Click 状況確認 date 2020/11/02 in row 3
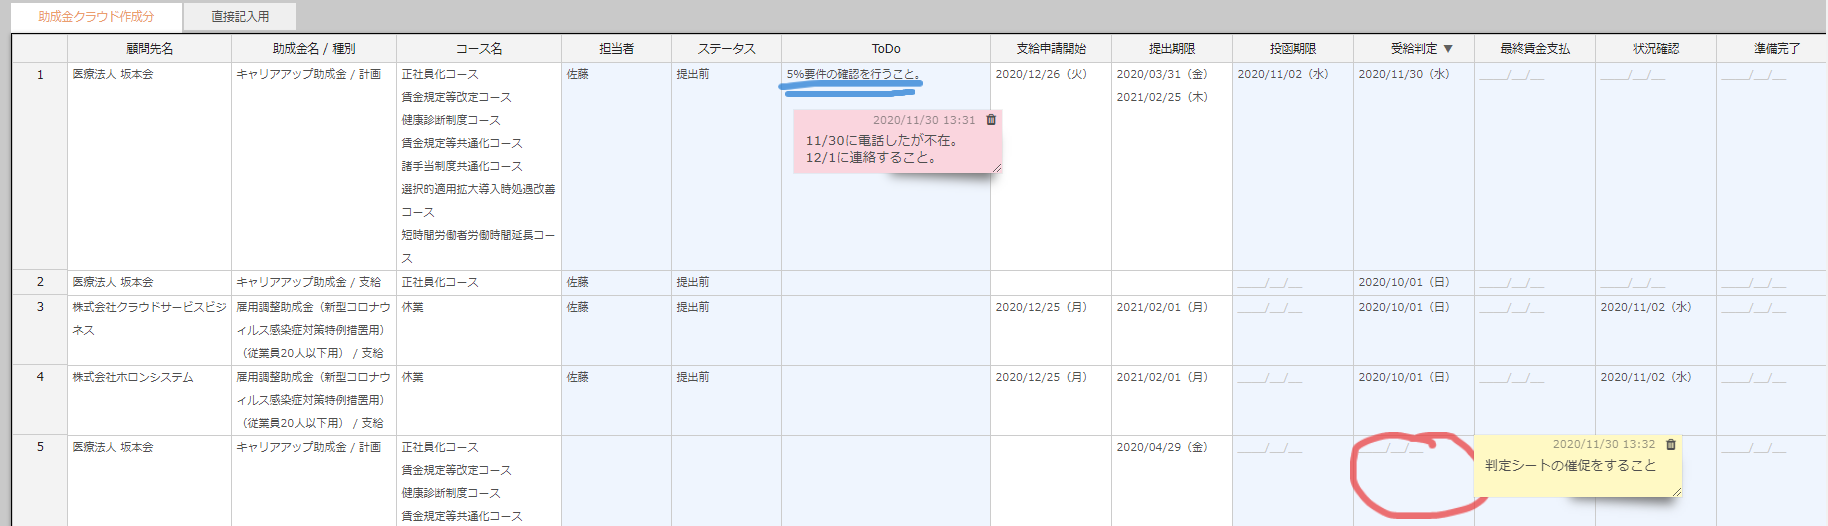 [x=1645, y=307]
